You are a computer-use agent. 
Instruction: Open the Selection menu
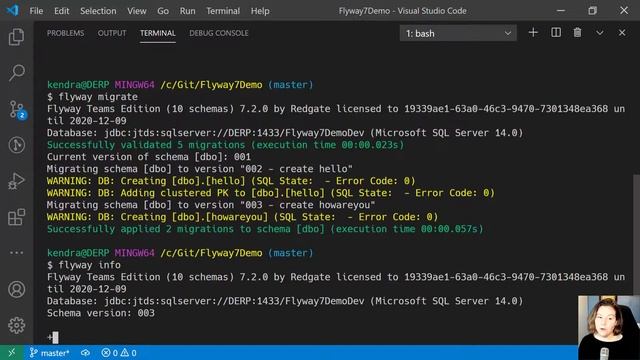[x=98, y=11]
